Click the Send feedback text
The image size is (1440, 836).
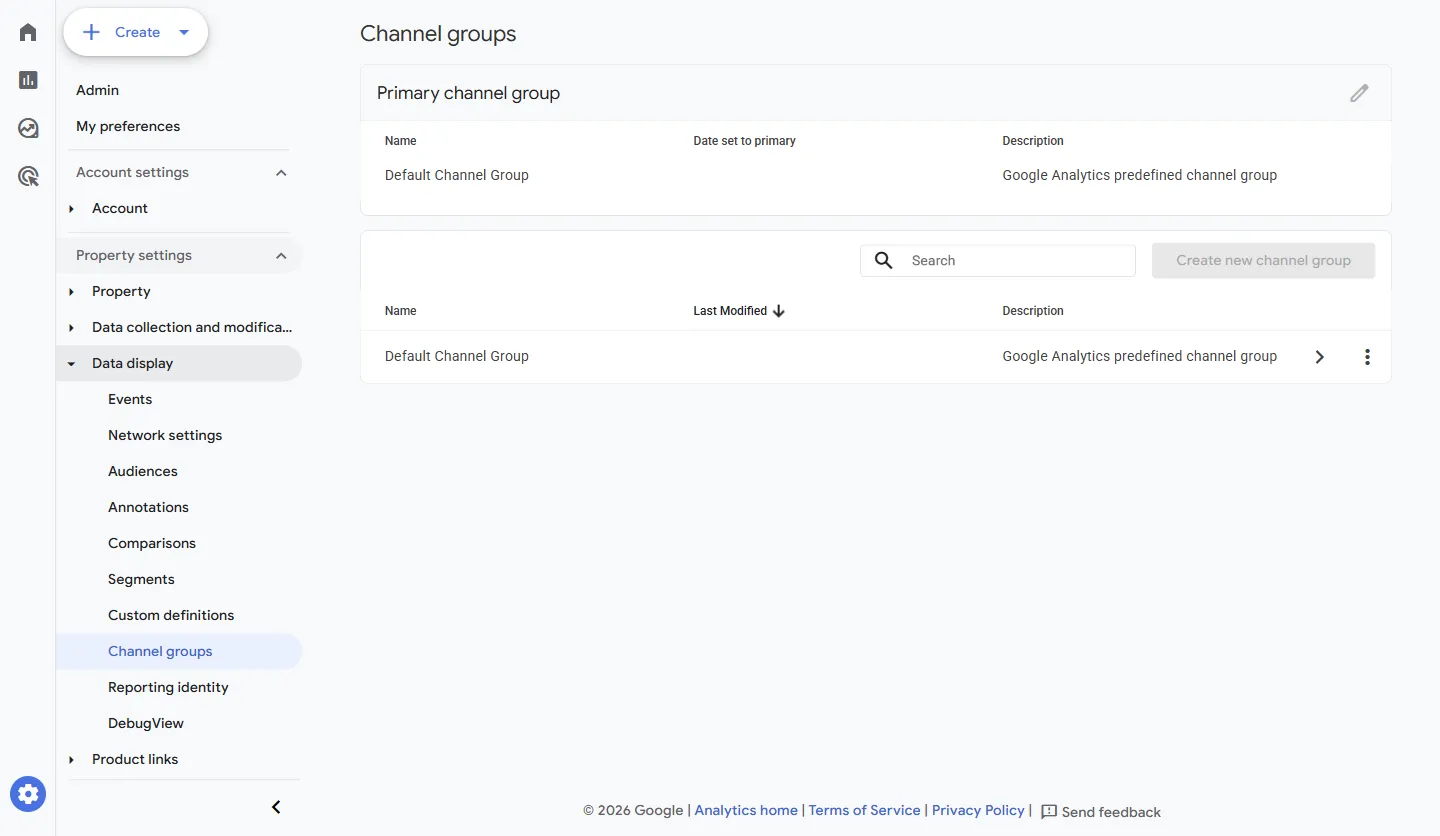coord(1111,812)
